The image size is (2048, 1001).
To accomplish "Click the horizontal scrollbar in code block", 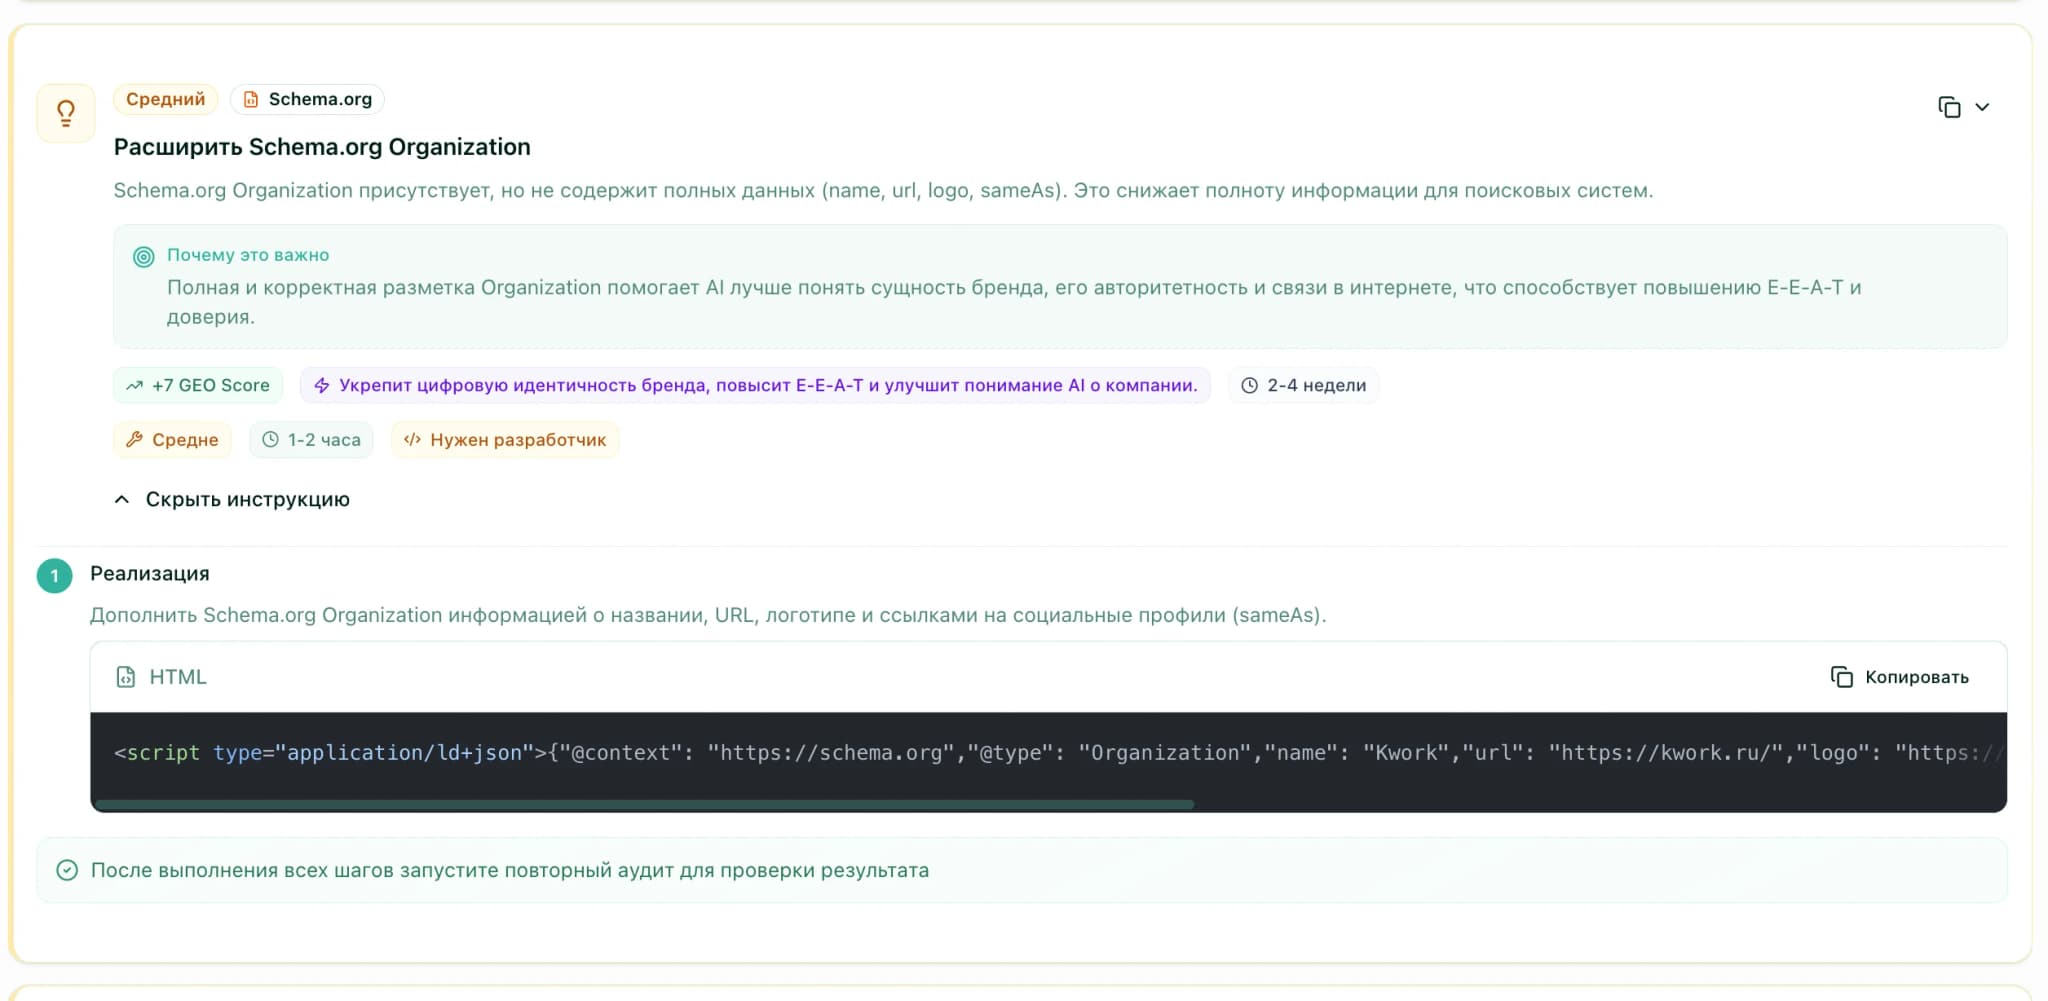I will click(x=642, y=804).
